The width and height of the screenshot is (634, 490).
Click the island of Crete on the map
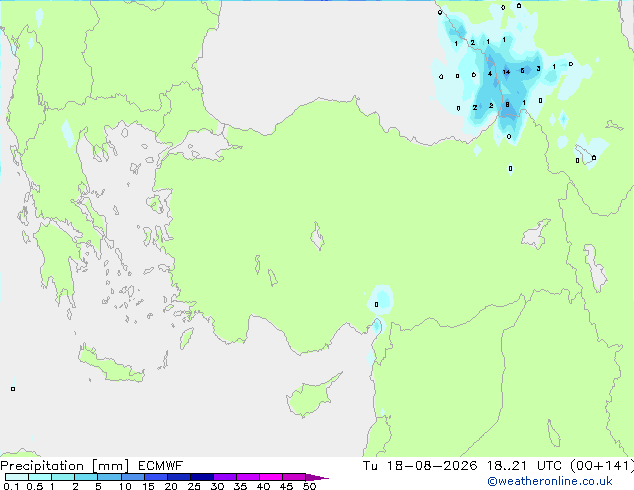click(111, 366)
